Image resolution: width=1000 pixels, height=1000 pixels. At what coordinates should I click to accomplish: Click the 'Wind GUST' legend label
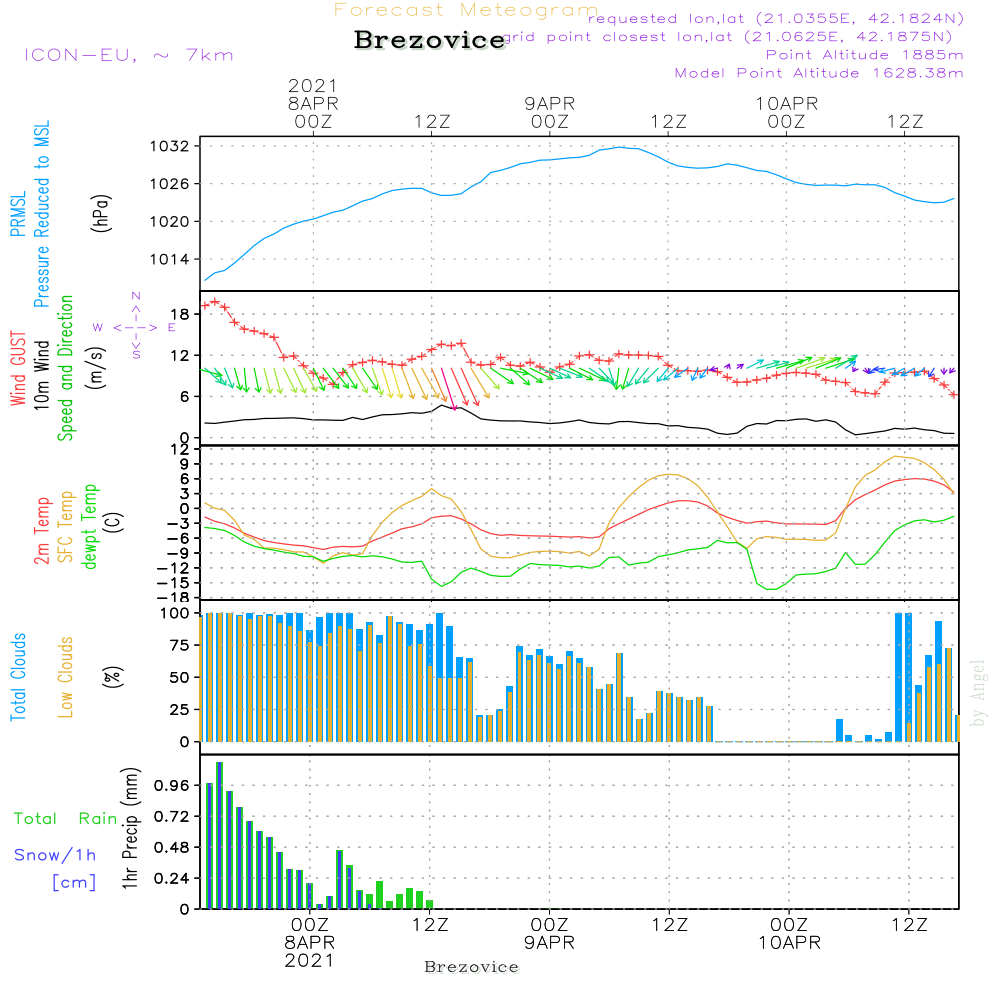[x=18, y=368]
